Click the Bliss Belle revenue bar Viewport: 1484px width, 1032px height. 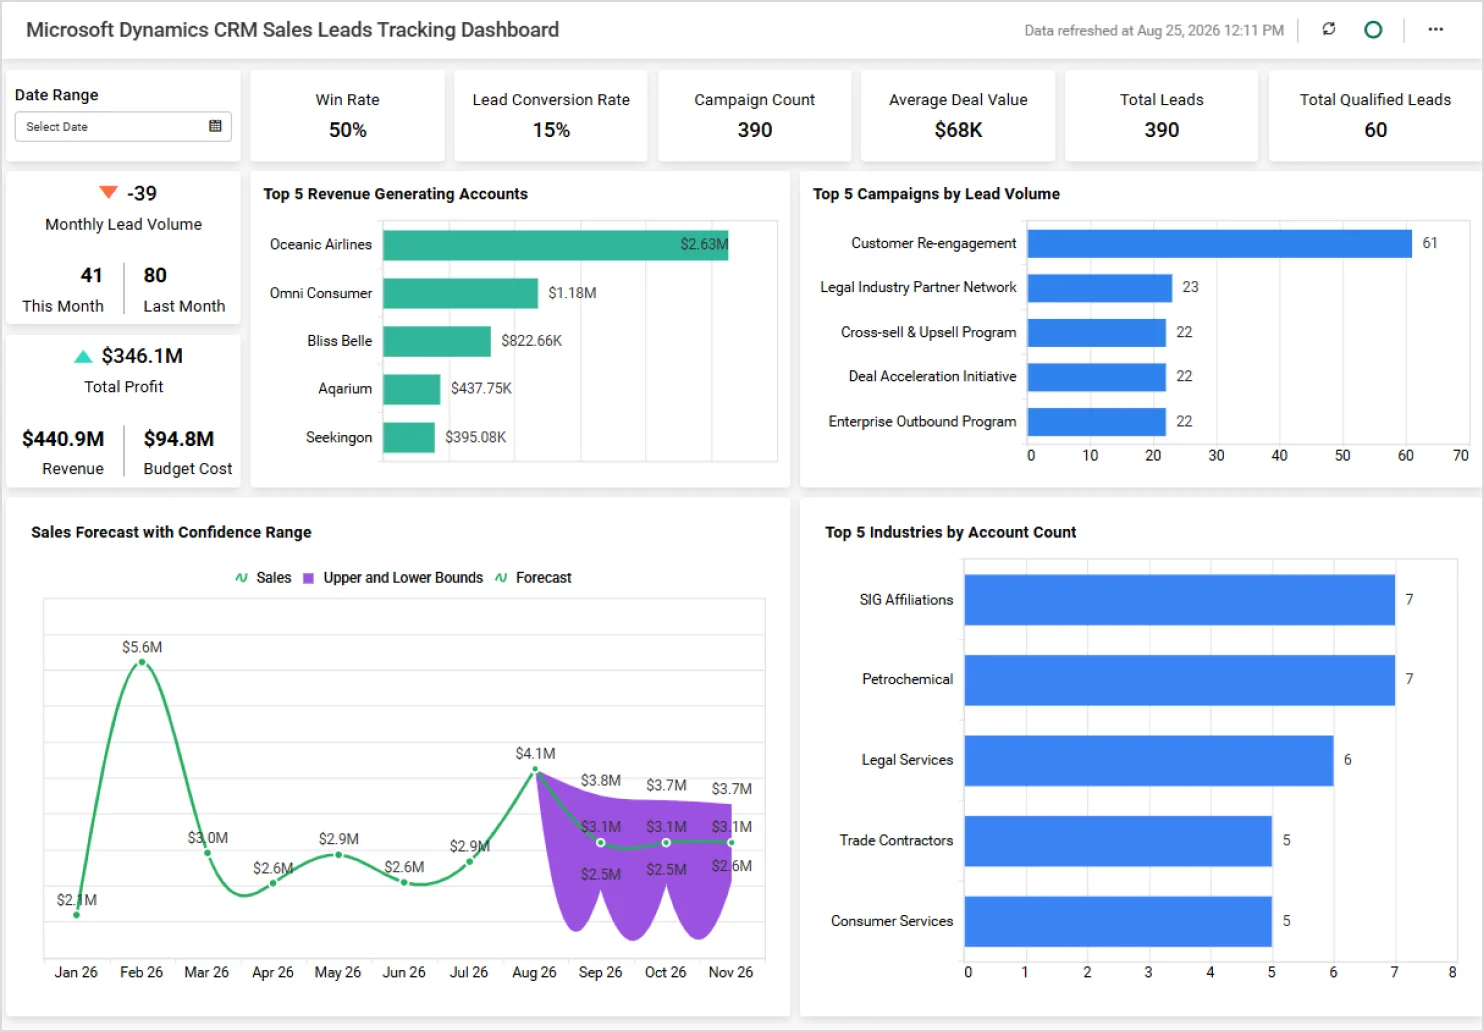tap(437, 341)
